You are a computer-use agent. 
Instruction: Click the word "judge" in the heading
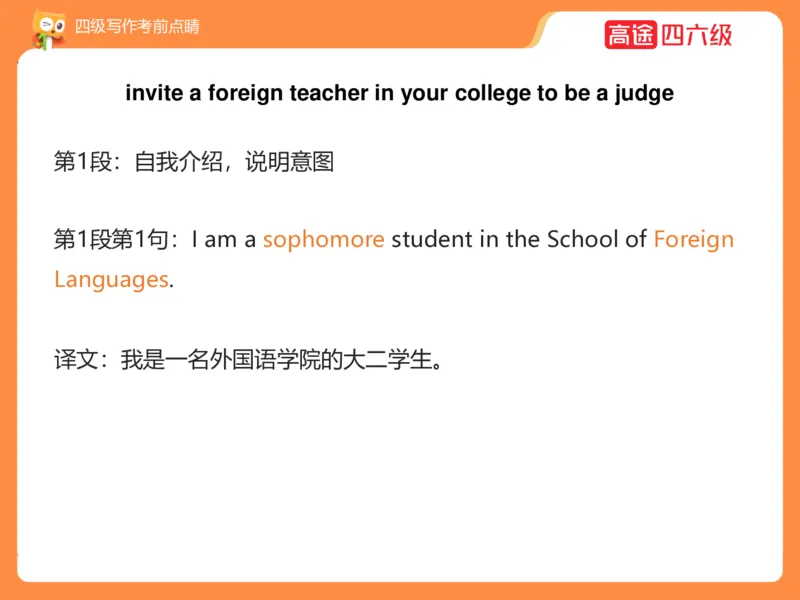[645, 94]
